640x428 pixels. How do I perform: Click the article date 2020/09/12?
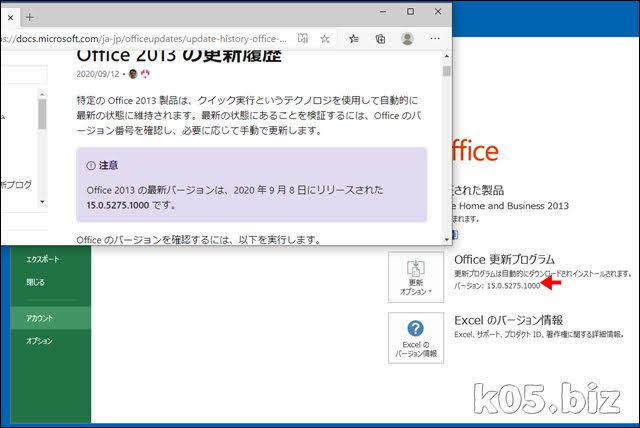coord(98,74)
